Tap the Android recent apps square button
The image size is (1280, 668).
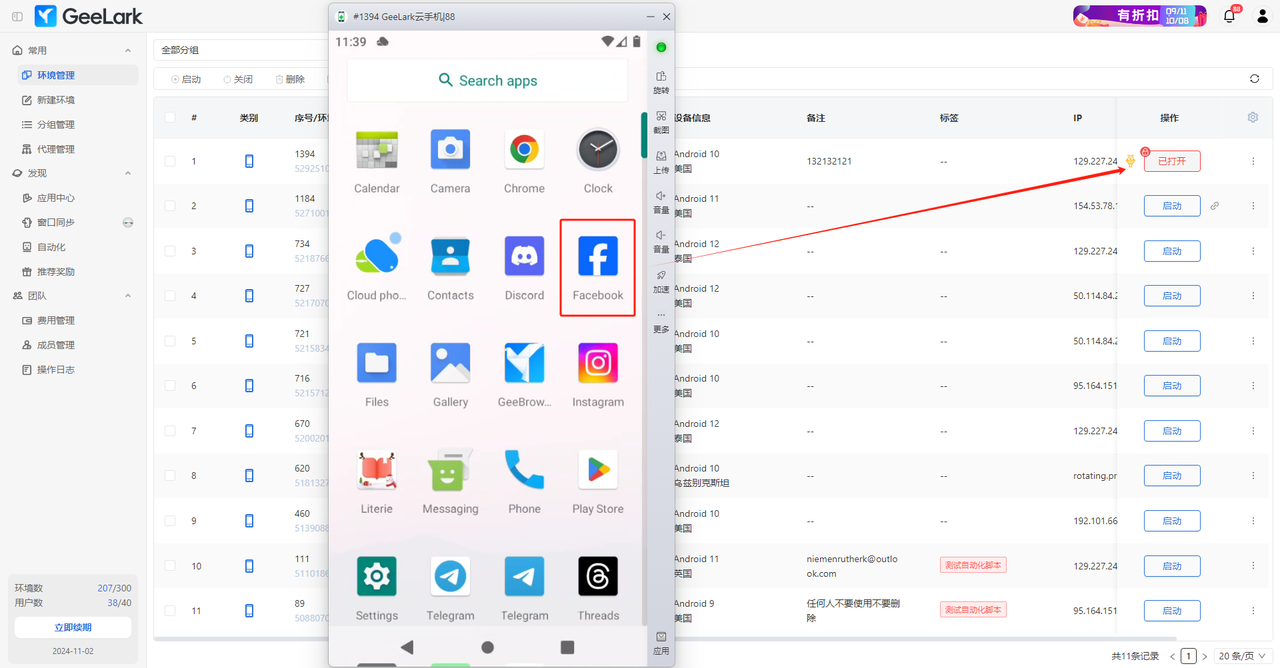567,647
